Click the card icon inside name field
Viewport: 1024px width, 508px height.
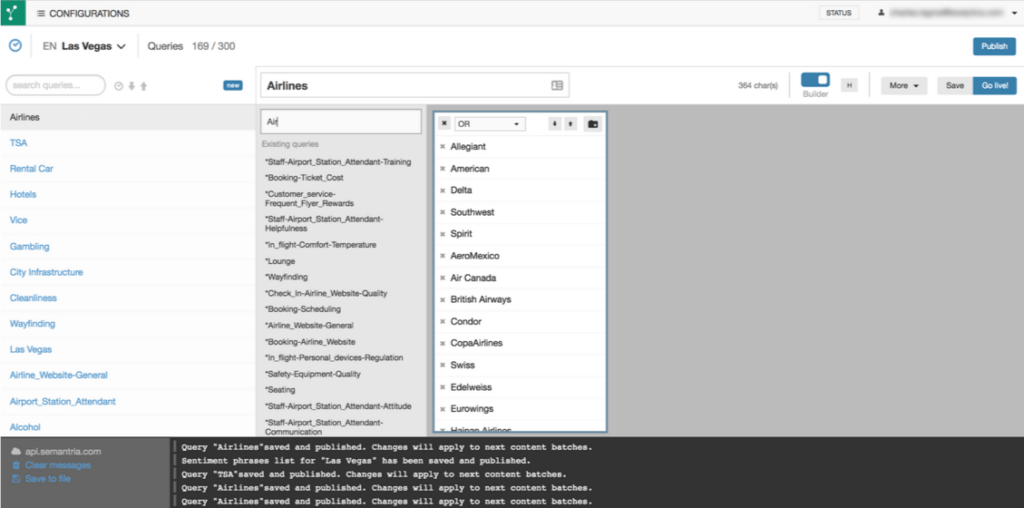[556, 86]
